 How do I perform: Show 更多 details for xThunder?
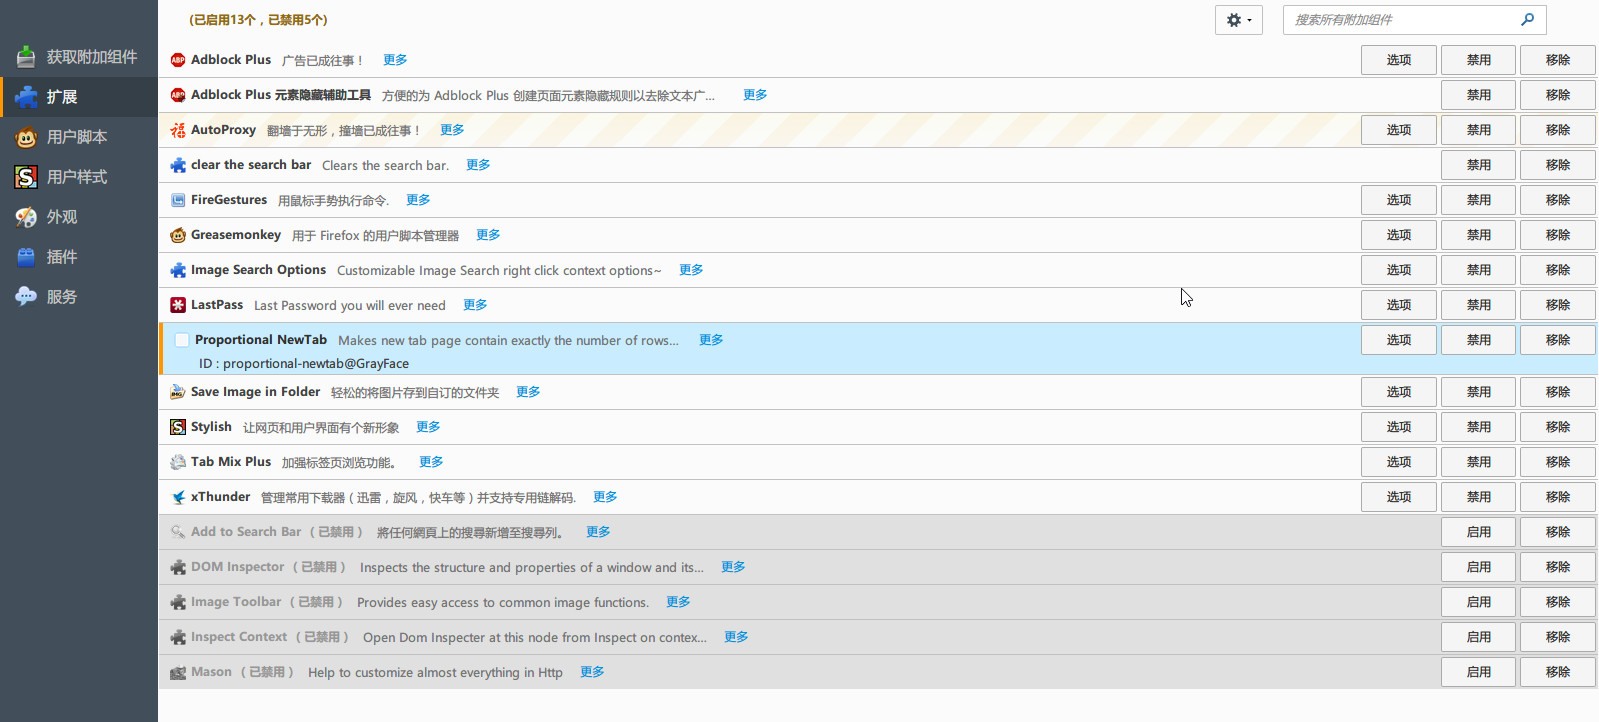(x=605, y=497)
